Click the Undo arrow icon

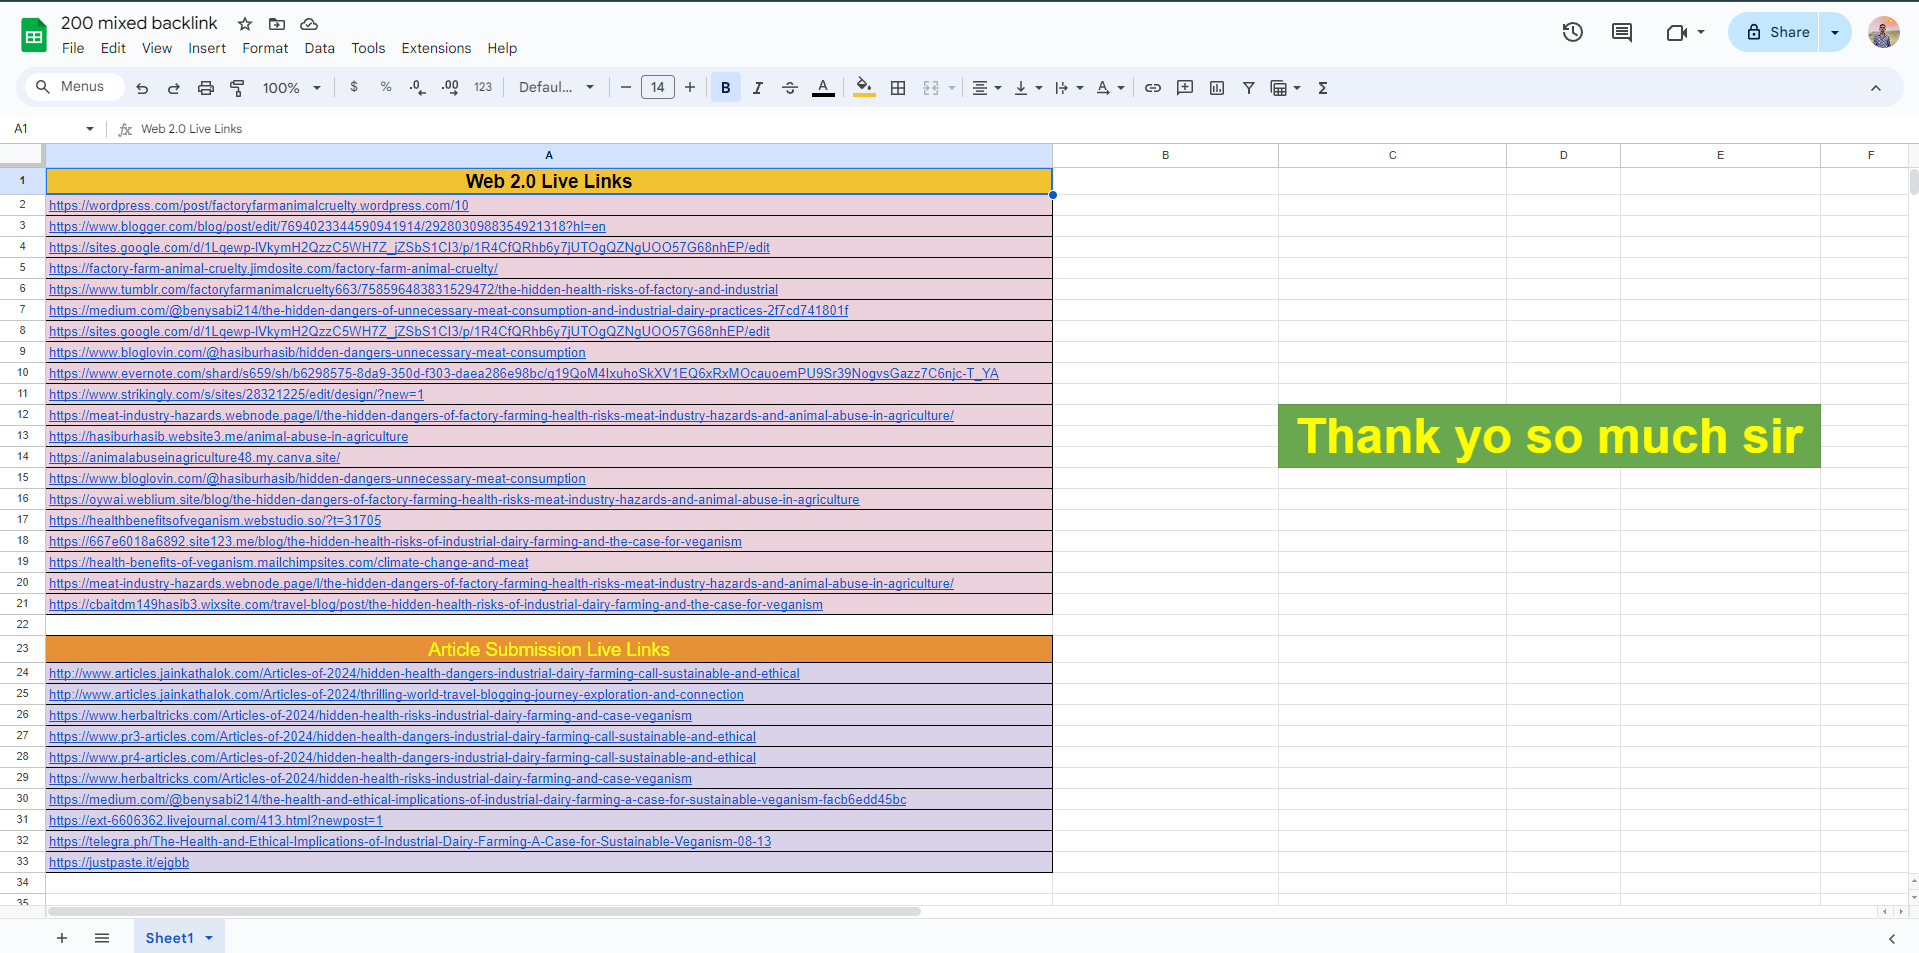(142, 88)
